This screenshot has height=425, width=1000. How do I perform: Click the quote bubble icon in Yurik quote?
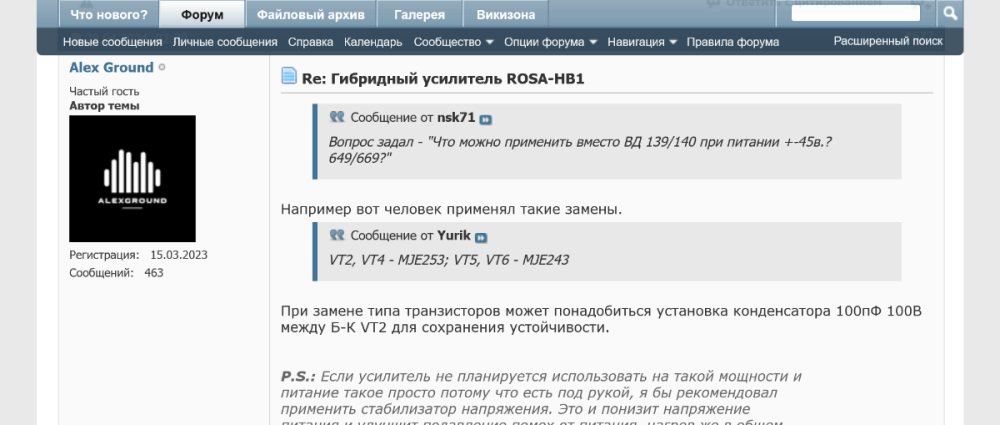[337, 236]
